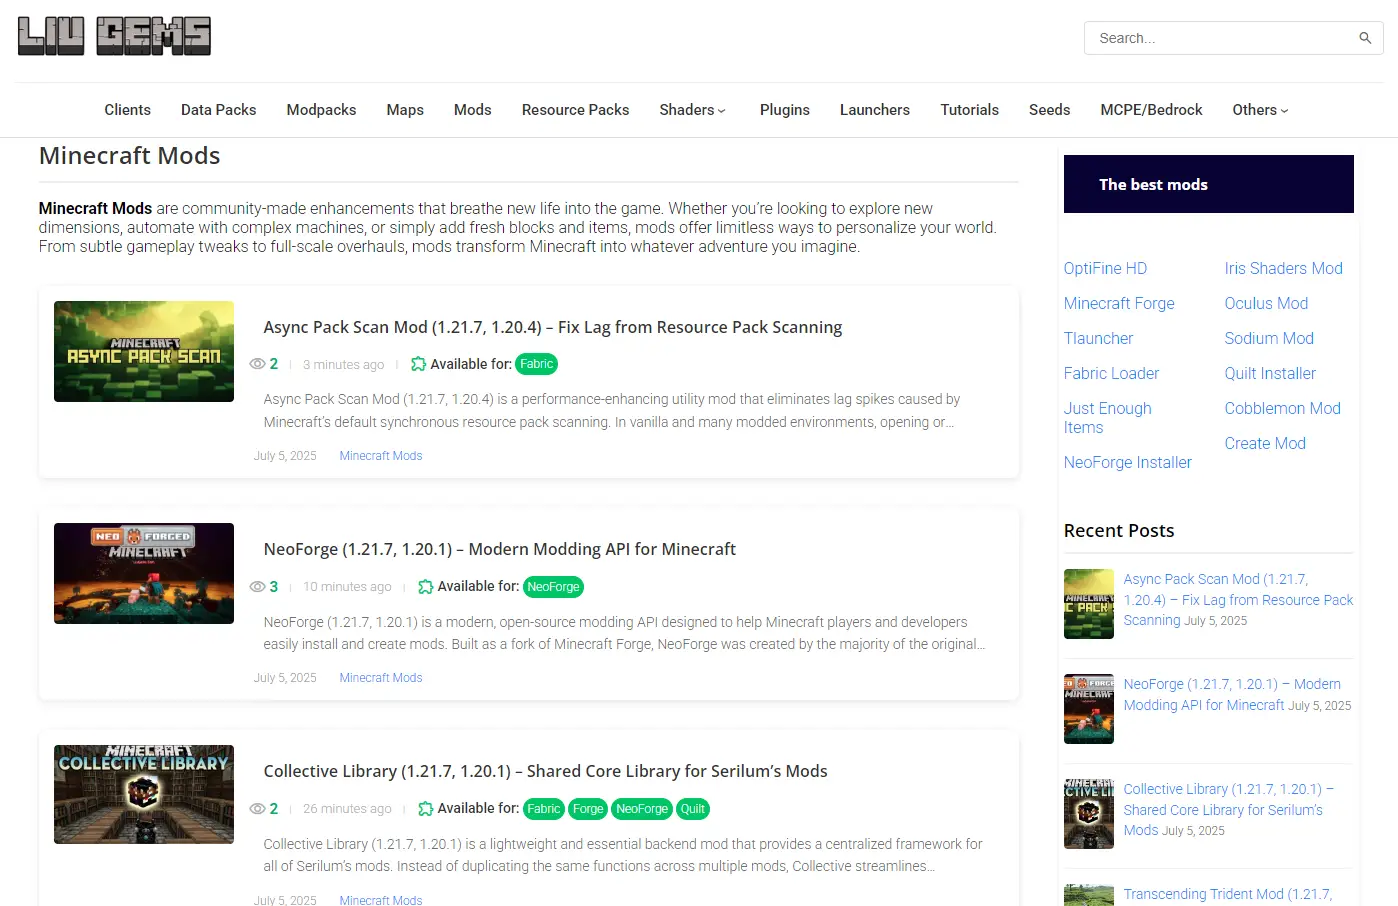Open Async Pack Scan link in Recent Posts
The width and height of the screenshot is (1398, 906).
pos(1238,599)
